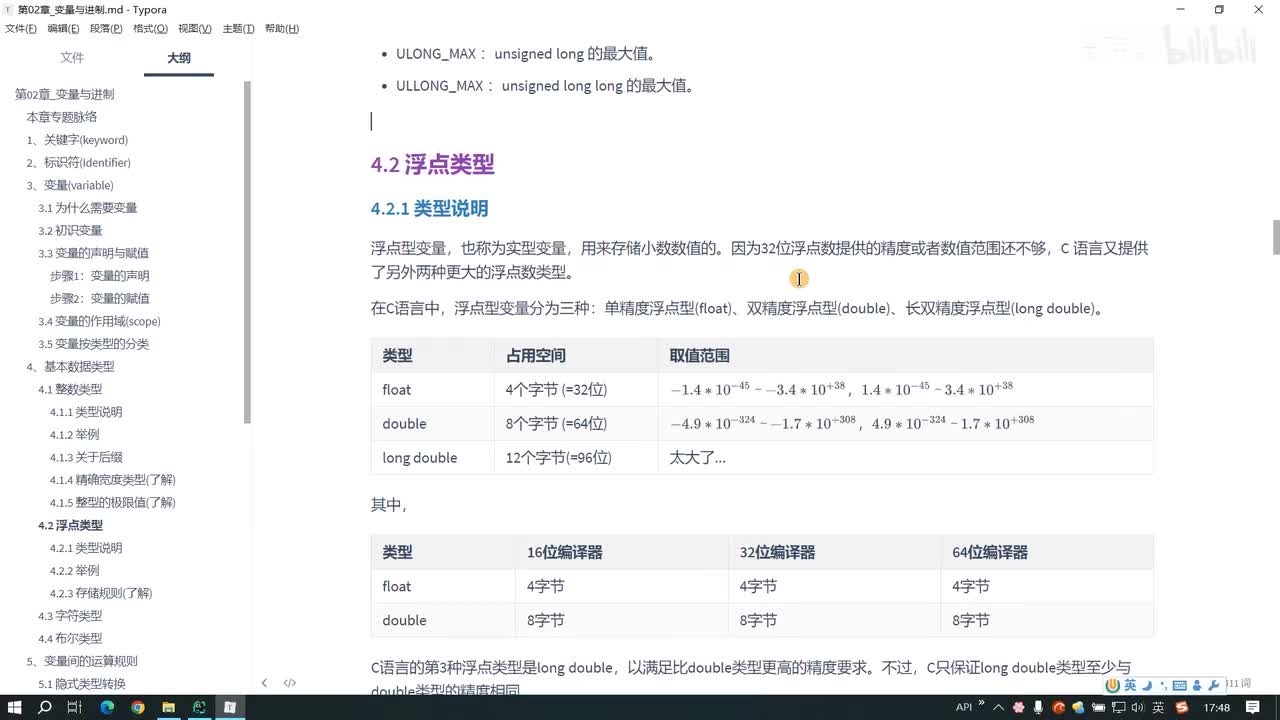The width and height of the screenshot is (1280, 720).
Task: Toggle the moon half-width icon in IME toolbar
Action: point(1148,685)
